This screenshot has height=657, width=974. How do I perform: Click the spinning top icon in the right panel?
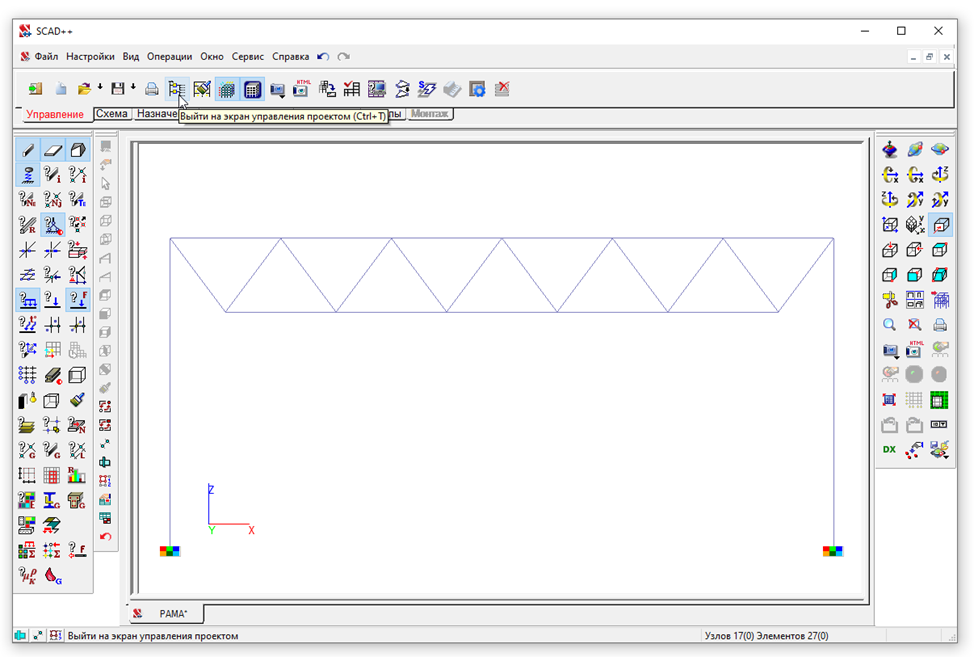890,150
